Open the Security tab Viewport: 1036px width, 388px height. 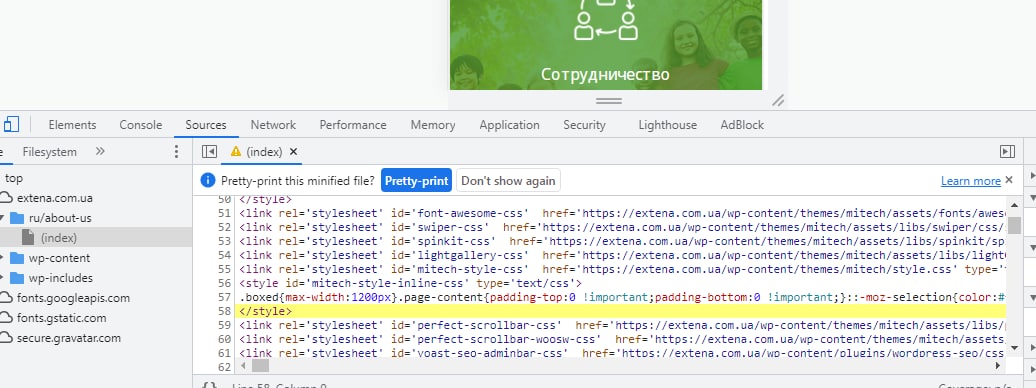click(x=584, y=125)
